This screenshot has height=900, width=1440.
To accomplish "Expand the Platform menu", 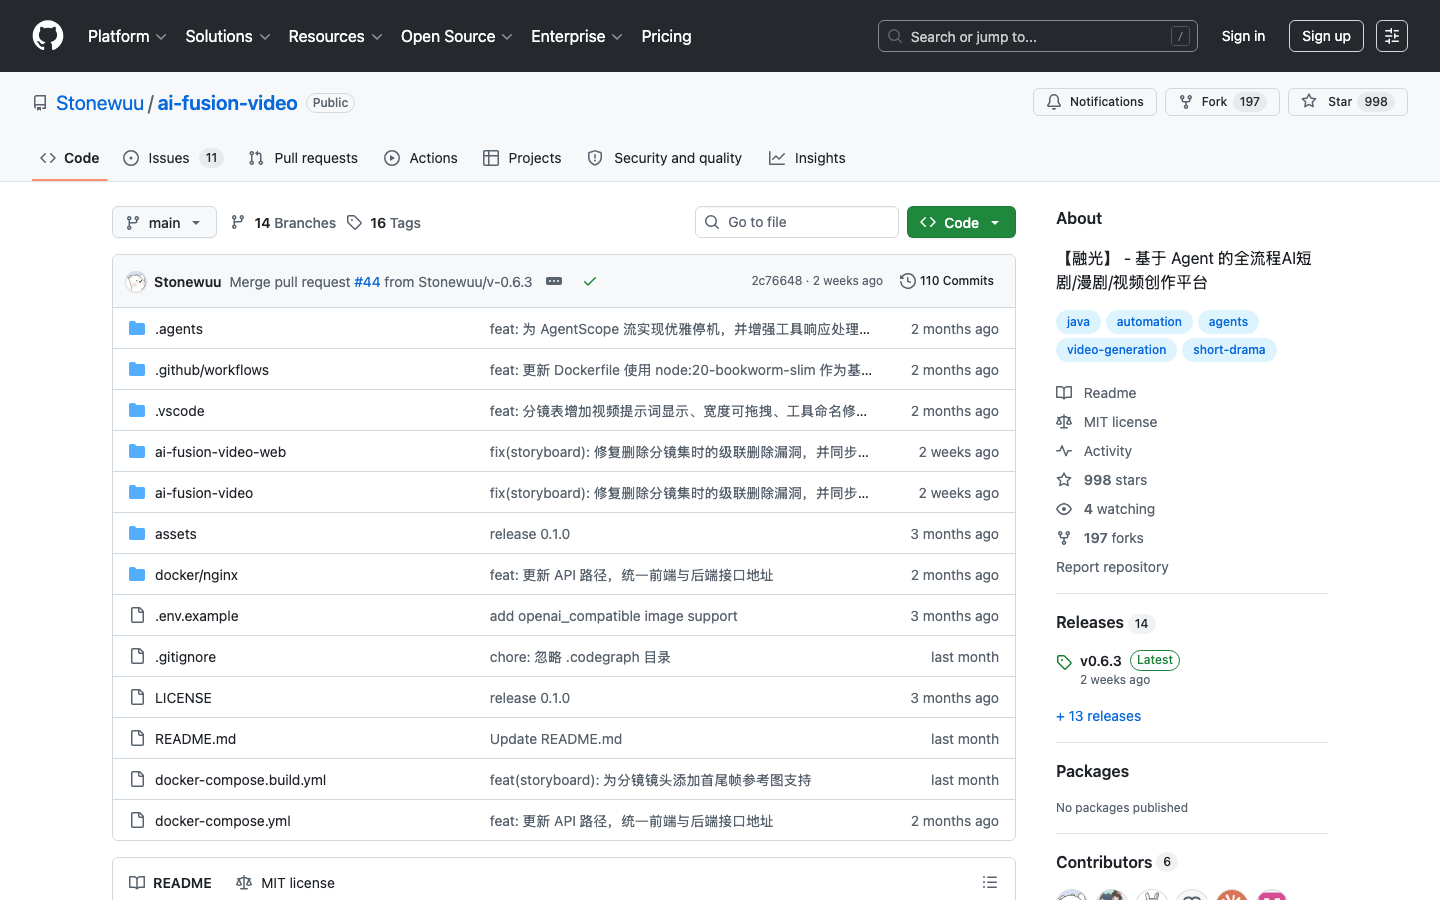I will pyautogui.click(x=127, y=36).
